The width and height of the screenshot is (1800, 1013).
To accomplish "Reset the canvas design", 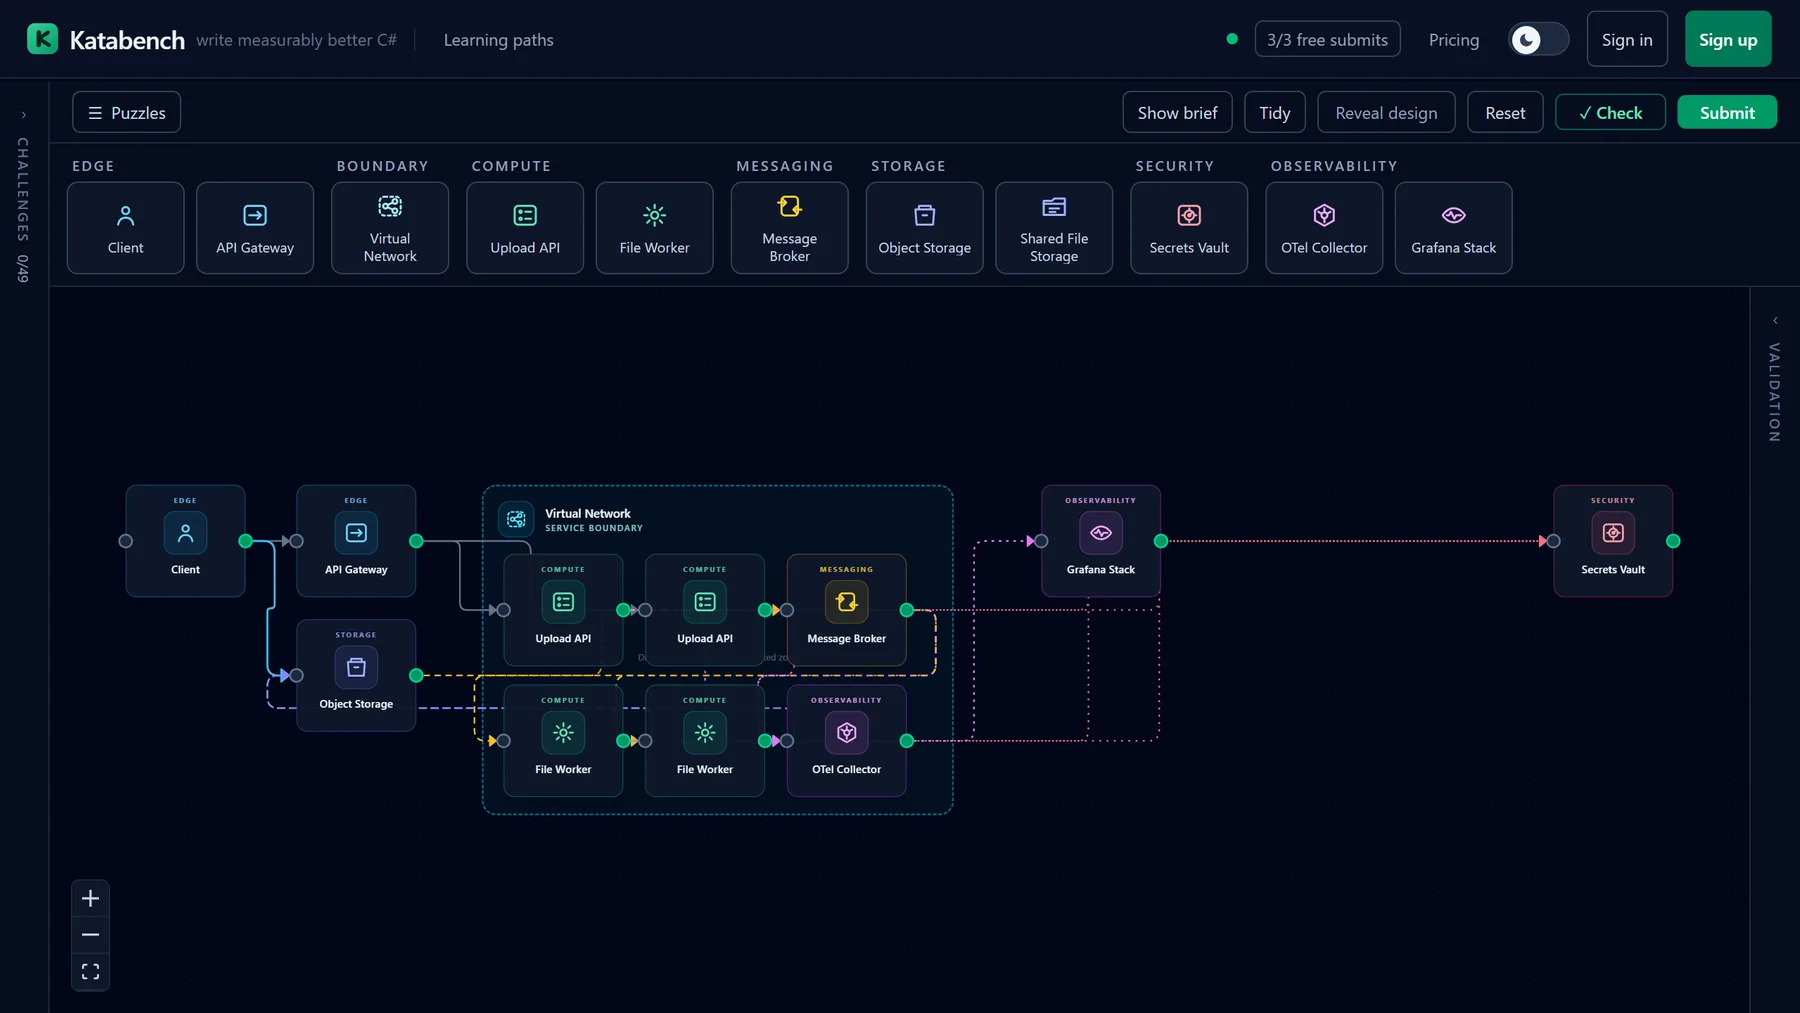I will click(x=1505, y=113).
